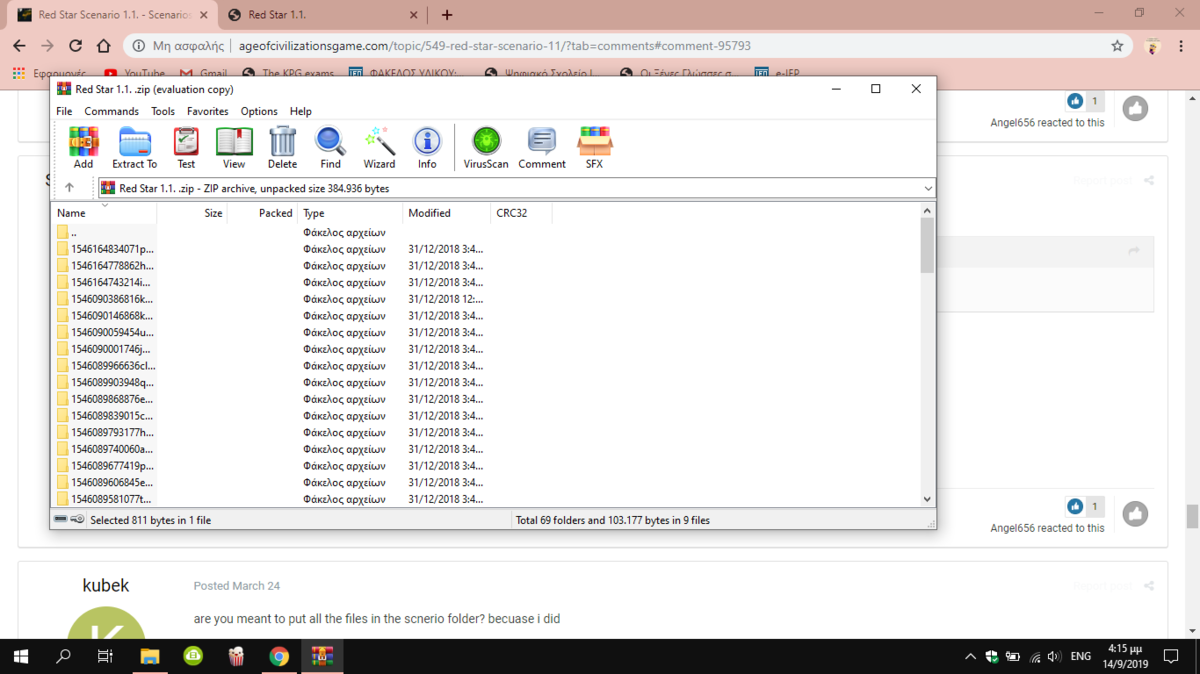The height and width of the screenshot is (674, 1200).
Task: Click the WinRAR file list scroll up arrow
Action: (x=927, y=211)
